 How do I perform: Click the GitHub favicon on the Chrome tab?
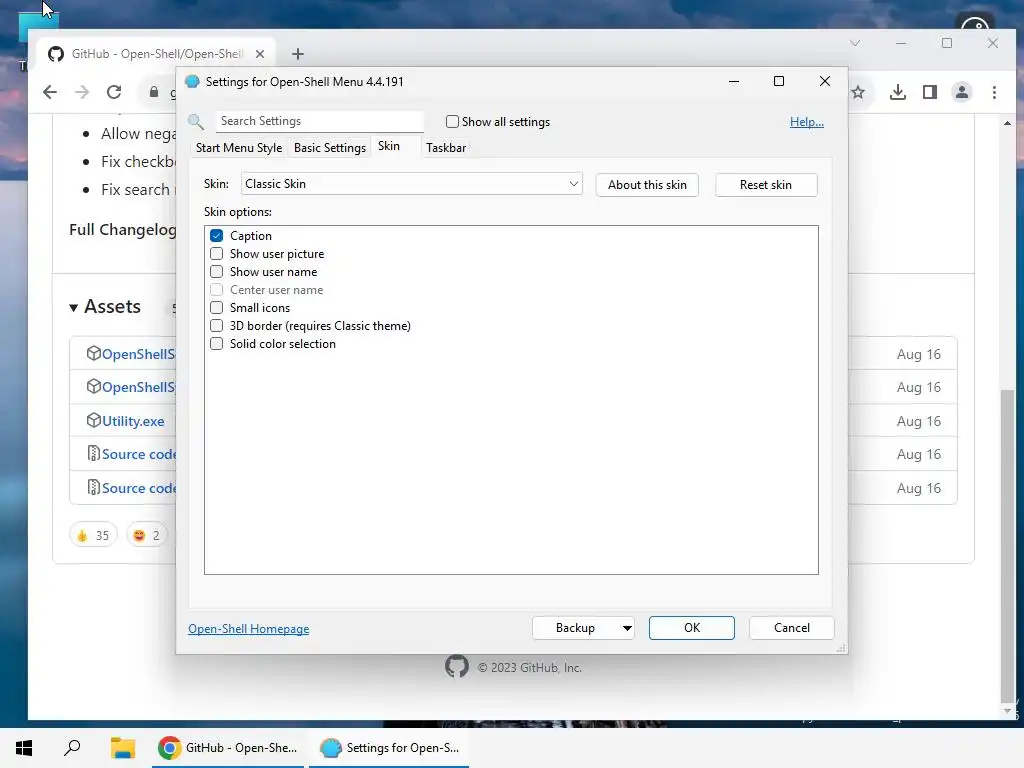tap(56, 54)
